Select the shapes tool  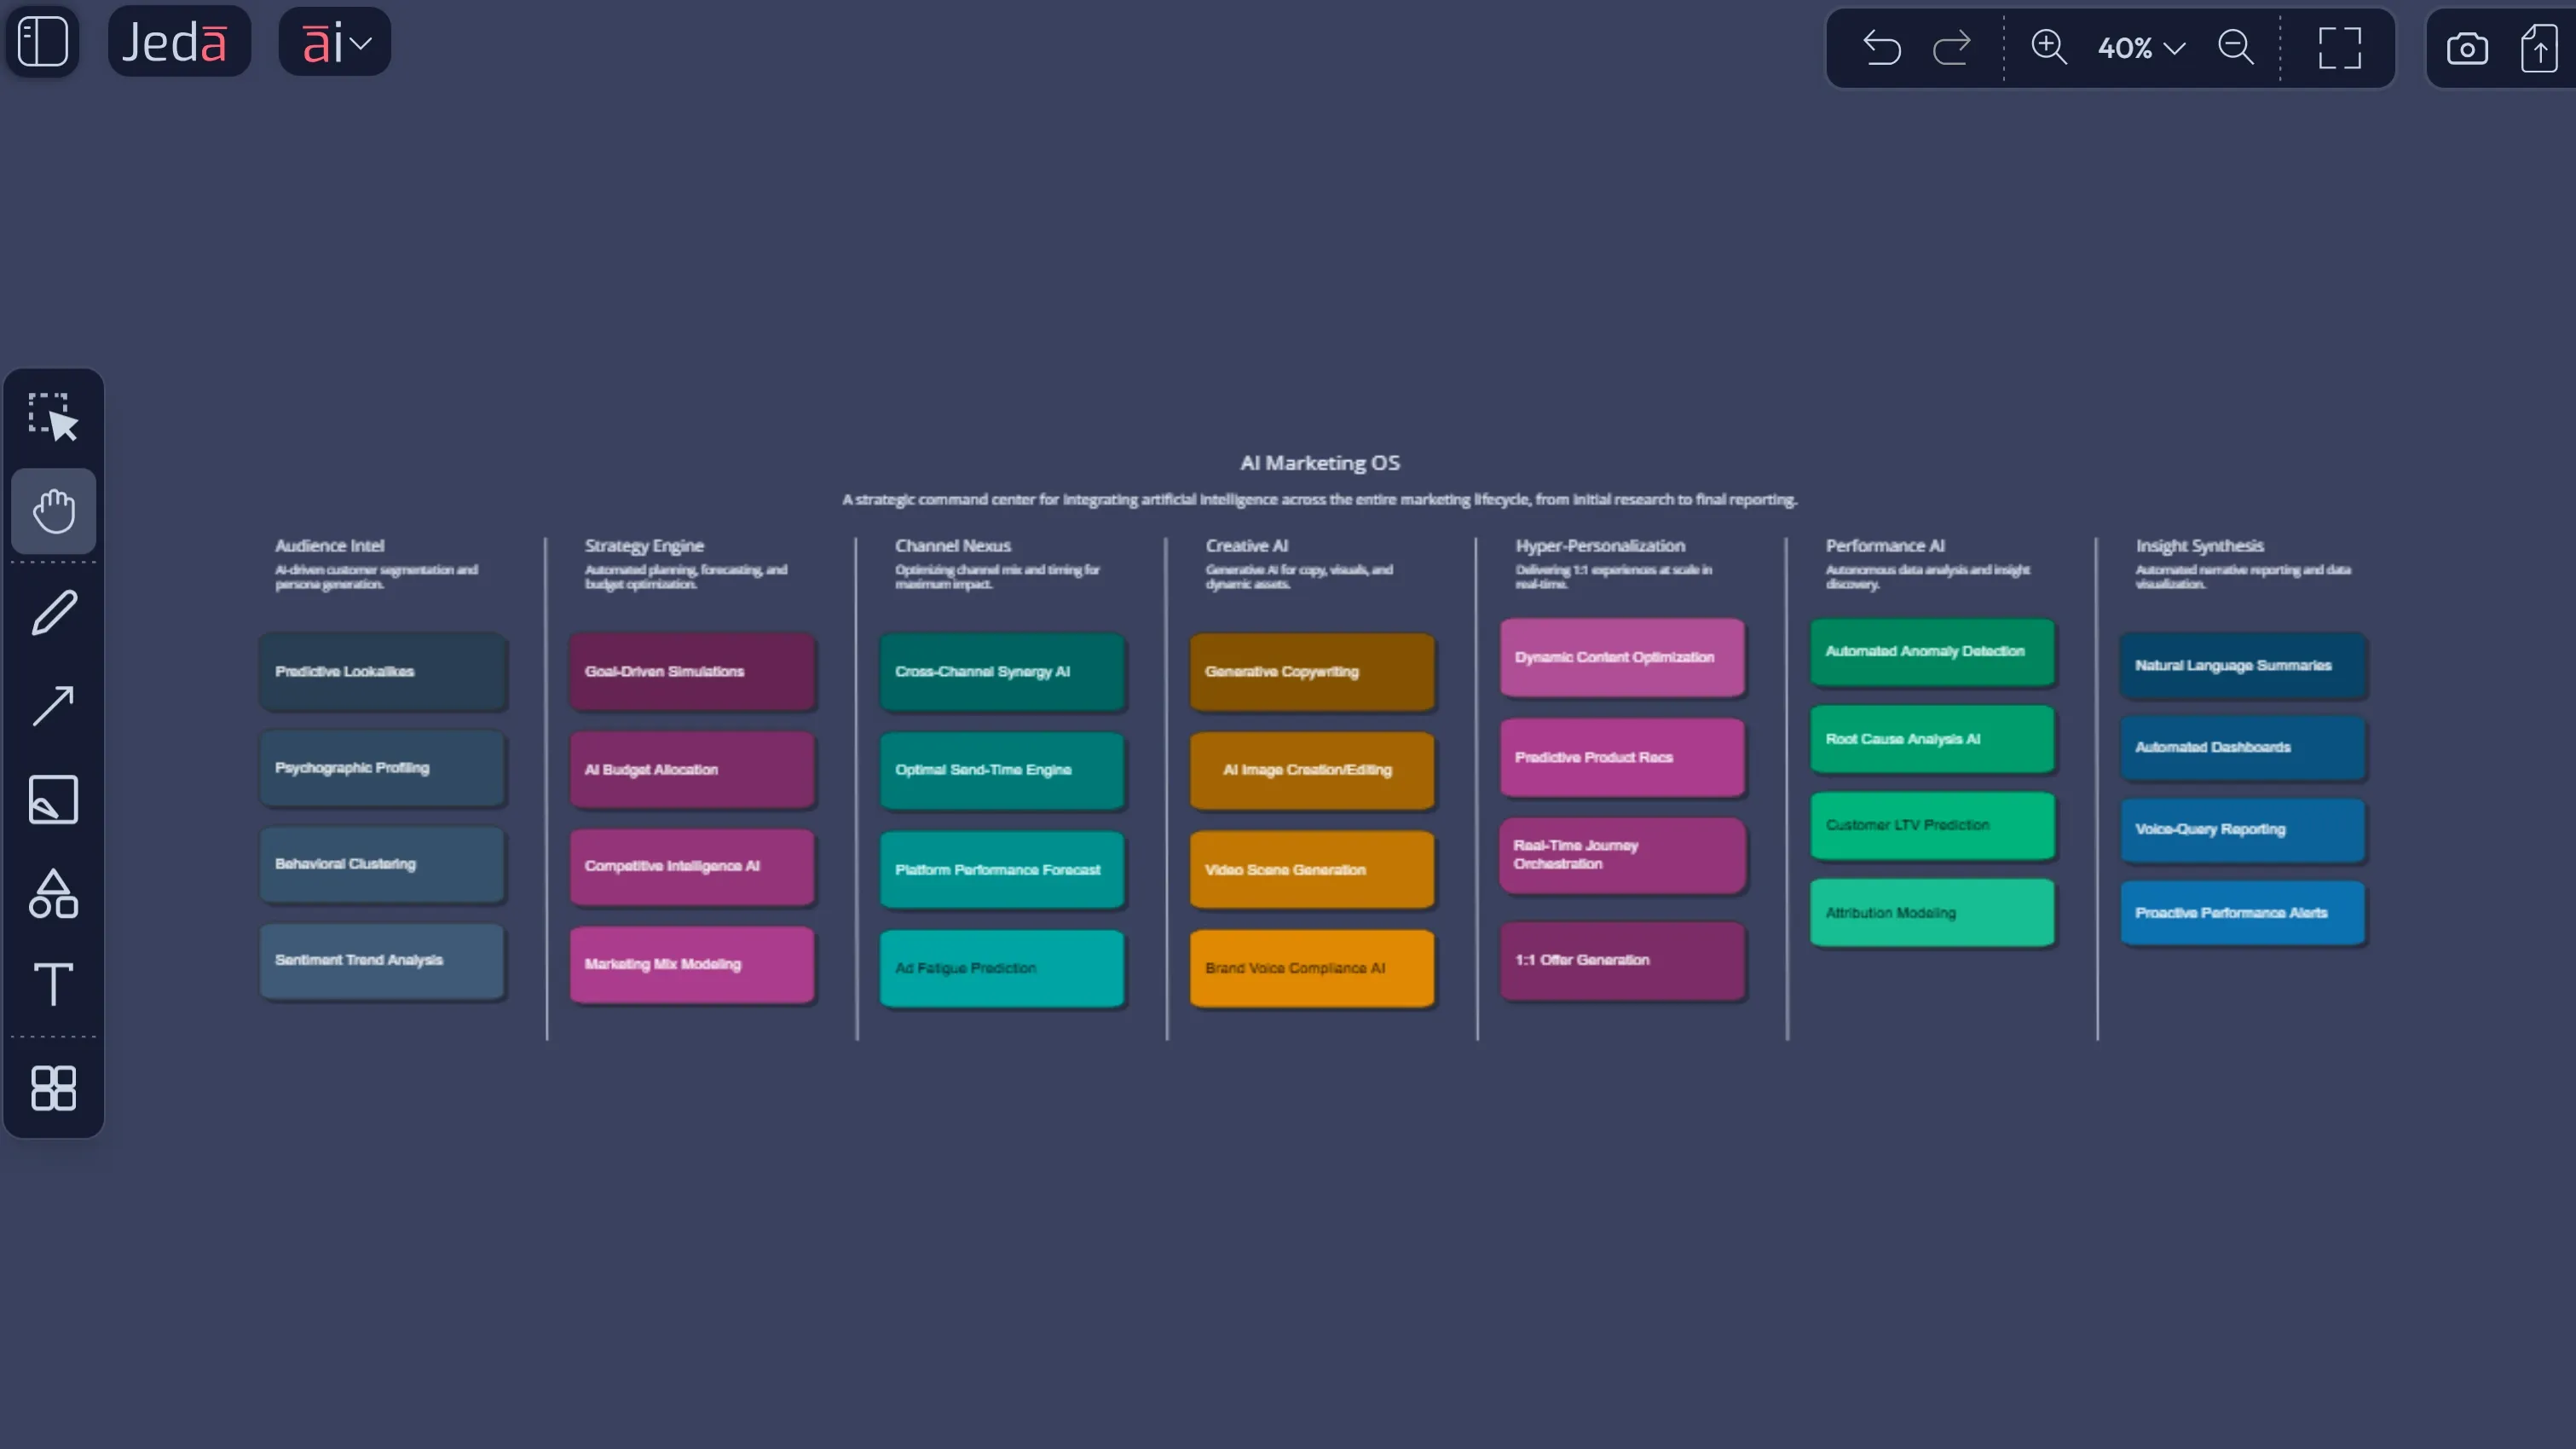click(x=53, y=893)
